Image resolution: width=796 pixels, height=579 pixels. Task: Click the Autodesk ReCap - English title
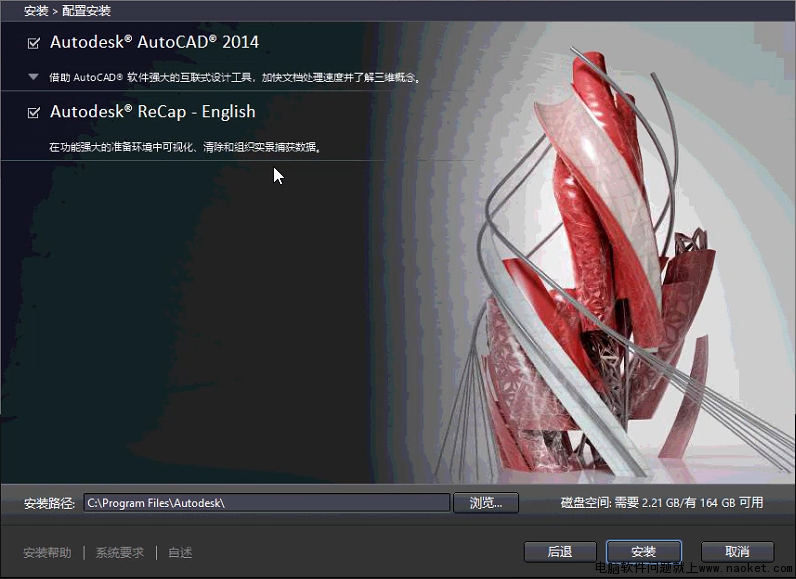(152, 111)
